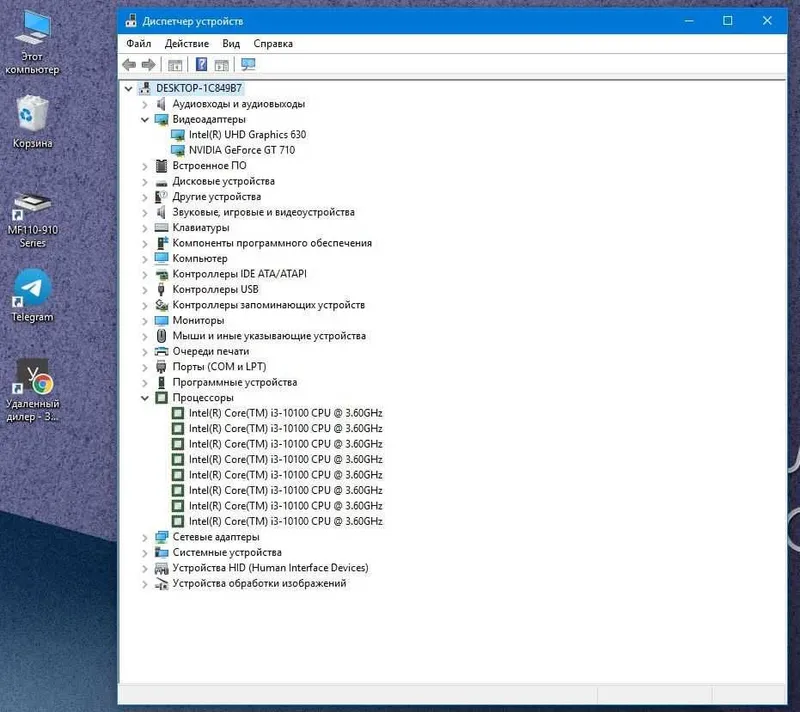Screen dimensions: 800x712
Task: Click the Процессоры chip category icon
Action: (161, 398)
